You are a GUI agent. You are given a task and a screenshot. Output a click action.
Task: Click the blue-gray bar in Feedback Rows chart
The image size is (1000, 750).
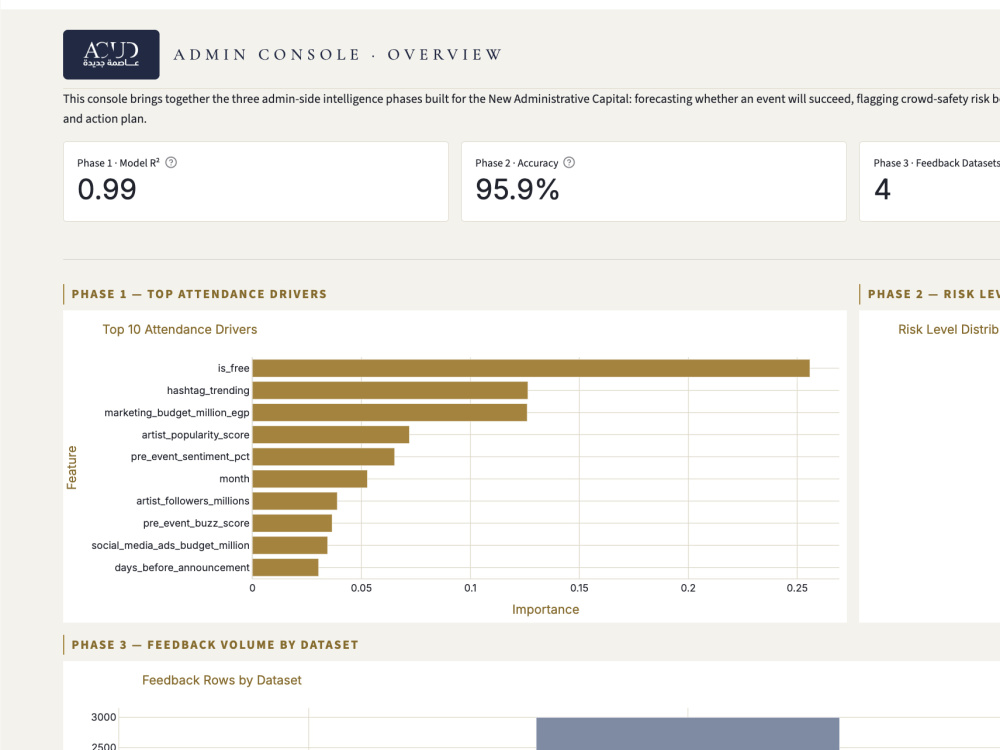[688, 733]
